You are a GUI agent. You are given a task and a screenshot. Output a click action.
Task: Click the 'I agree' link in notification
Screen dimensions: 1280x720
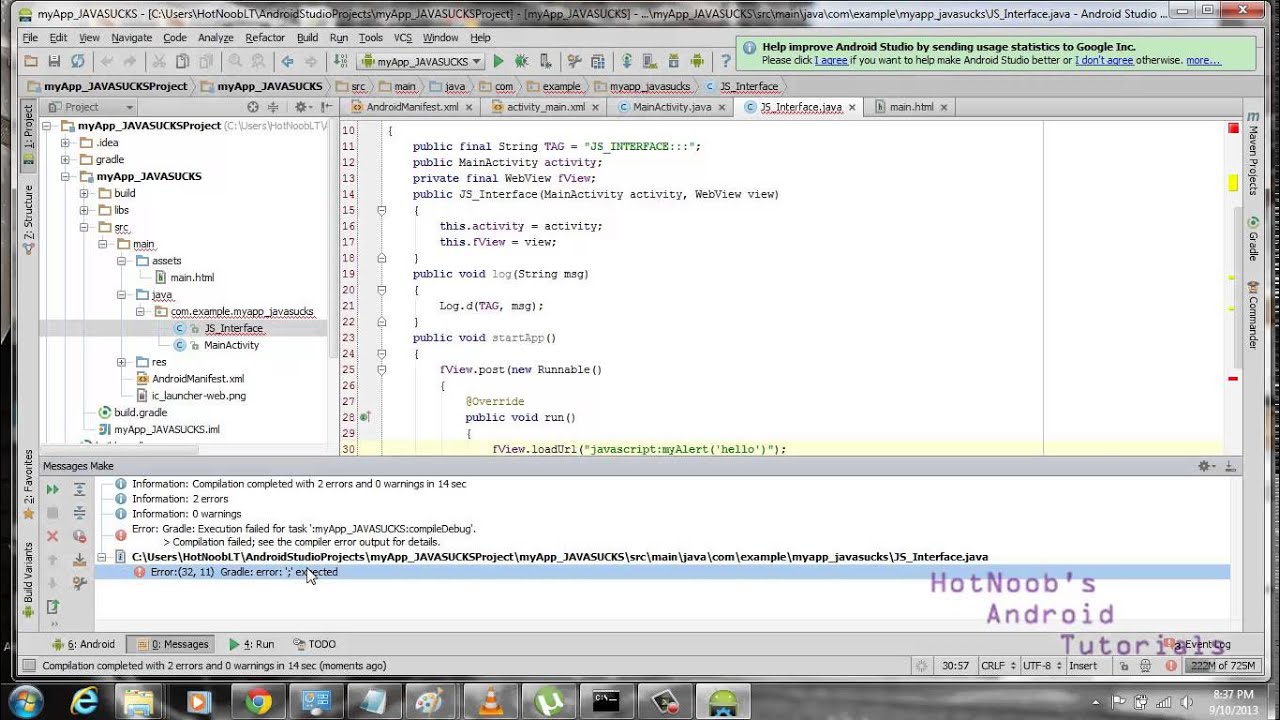831,61
